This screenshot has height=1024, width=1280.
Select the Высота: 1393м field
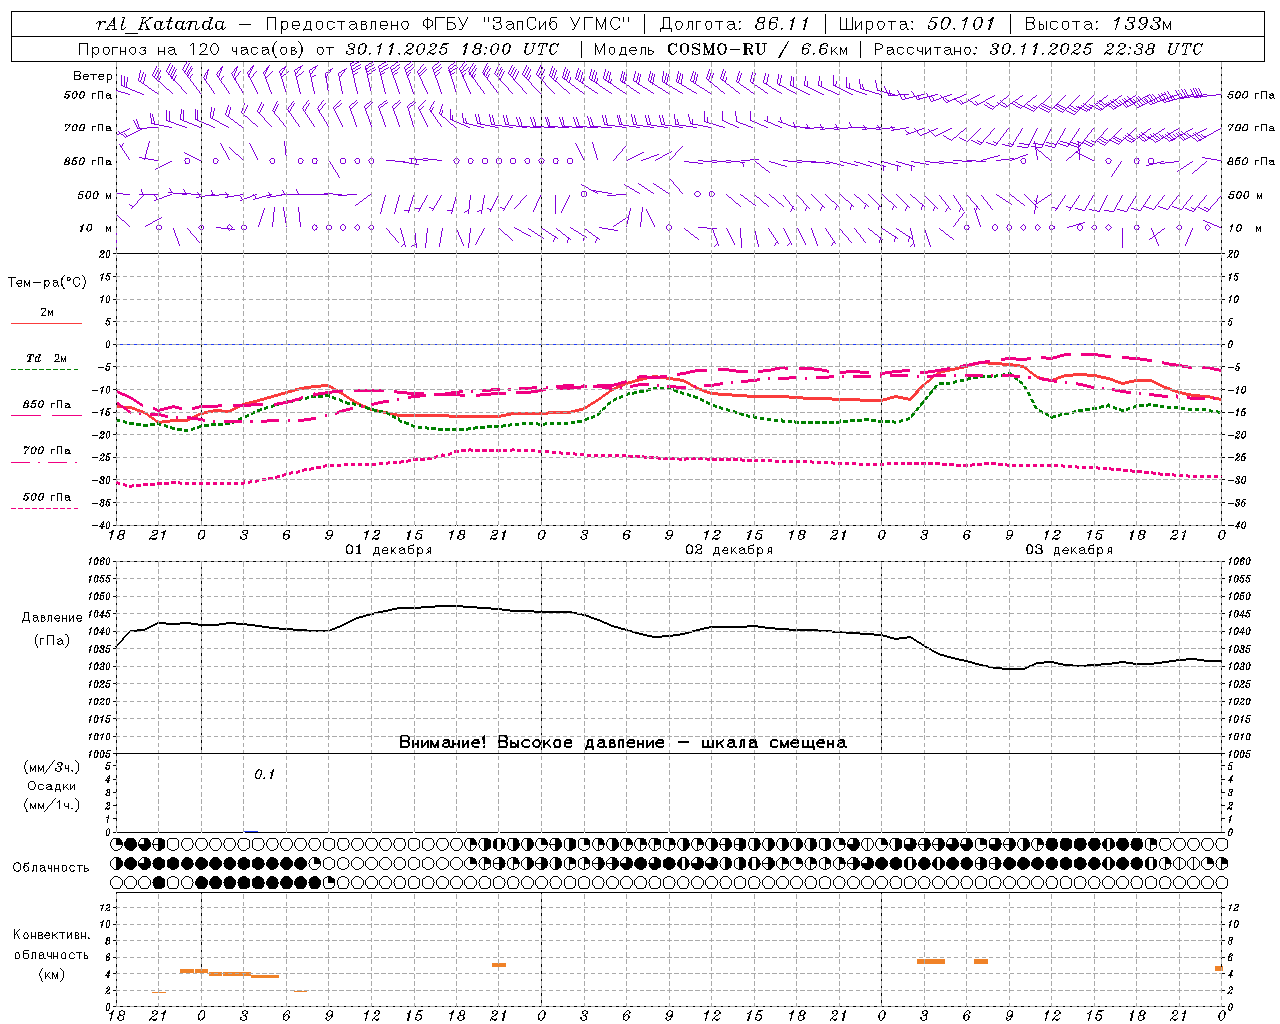(1098, 24)
